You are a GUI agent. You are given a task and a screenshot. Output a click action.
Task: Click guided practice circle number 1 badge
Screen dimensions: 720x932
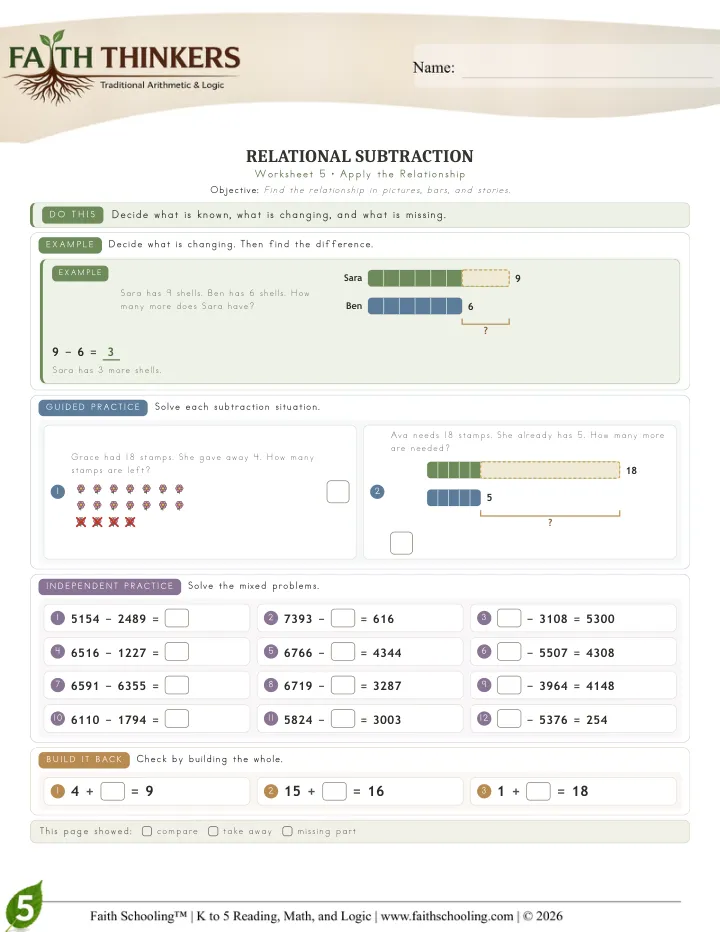pos(58,492)
